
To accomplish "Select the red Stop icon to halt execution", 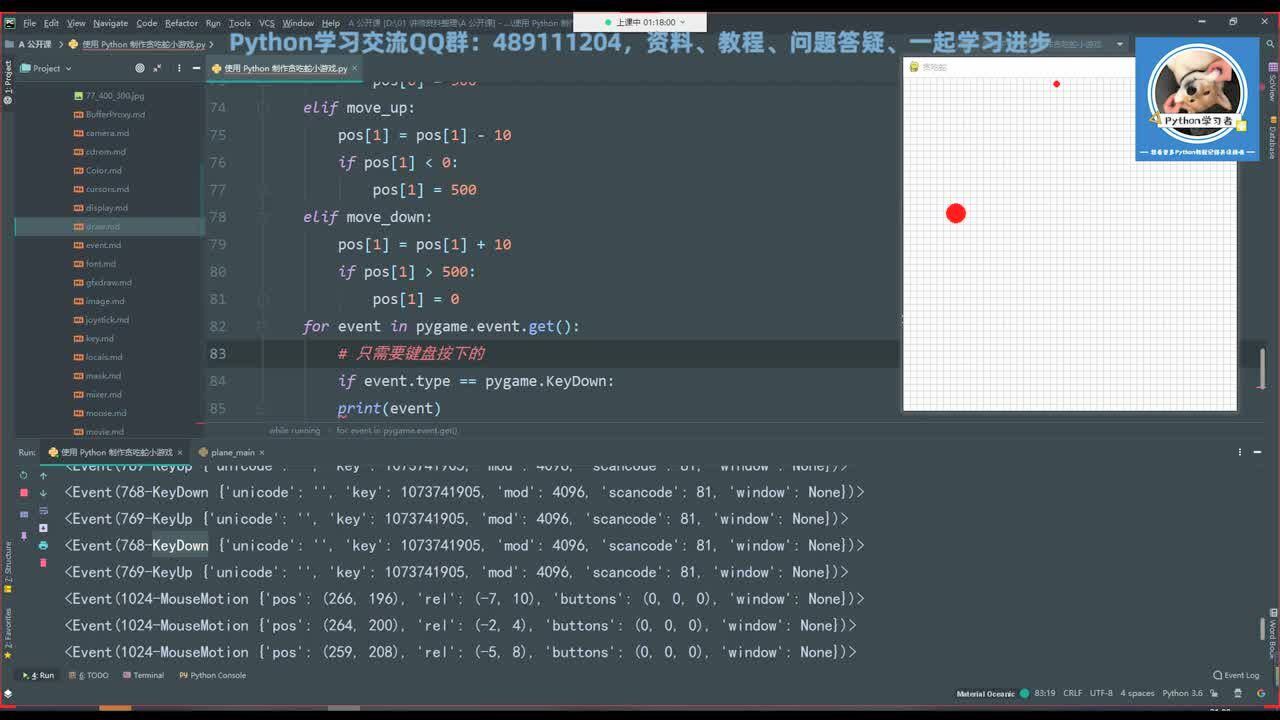I will 22,492.
